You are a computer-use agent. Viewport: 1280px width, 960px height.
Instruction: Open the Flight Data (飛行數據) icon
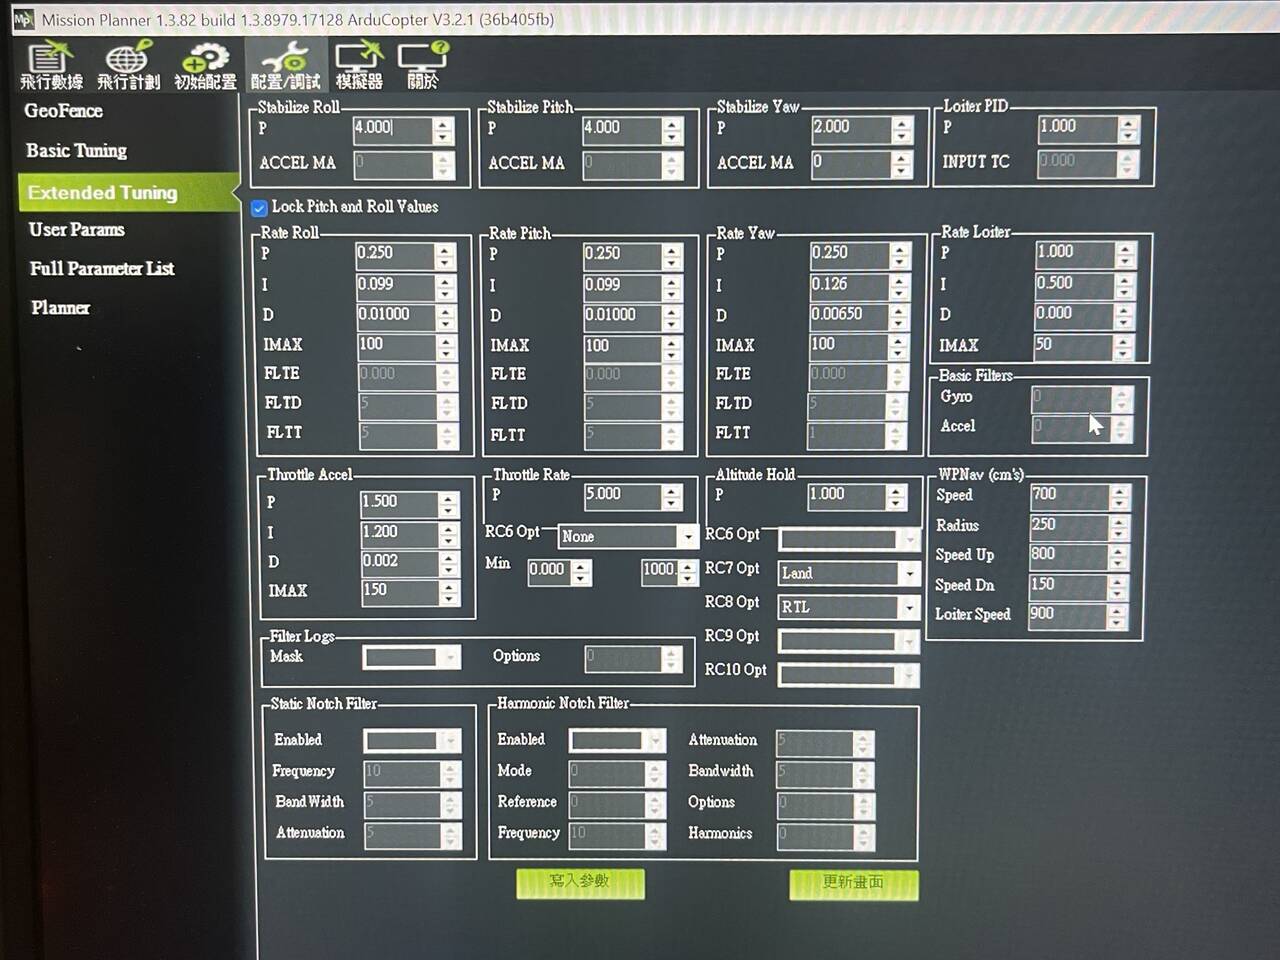[x=50, y=65]
